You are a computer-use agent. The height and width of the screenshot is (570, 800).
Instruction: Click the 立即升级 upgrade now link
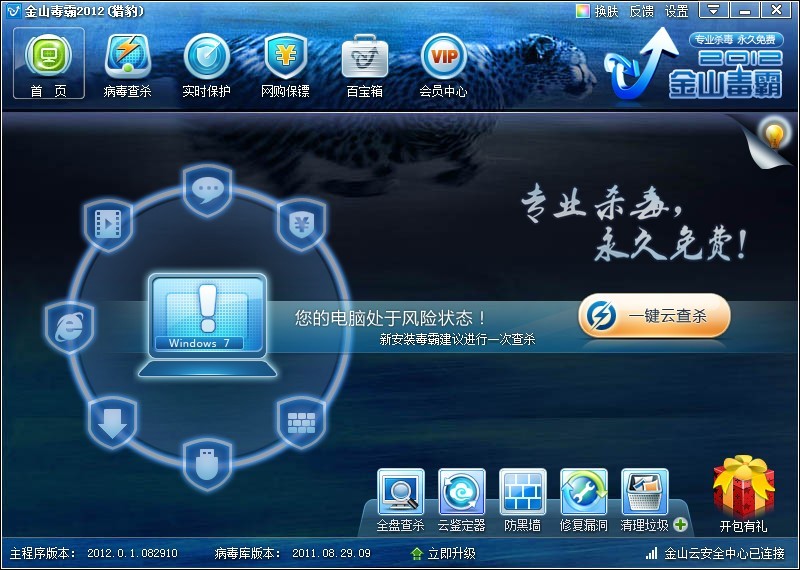(443, 553)
